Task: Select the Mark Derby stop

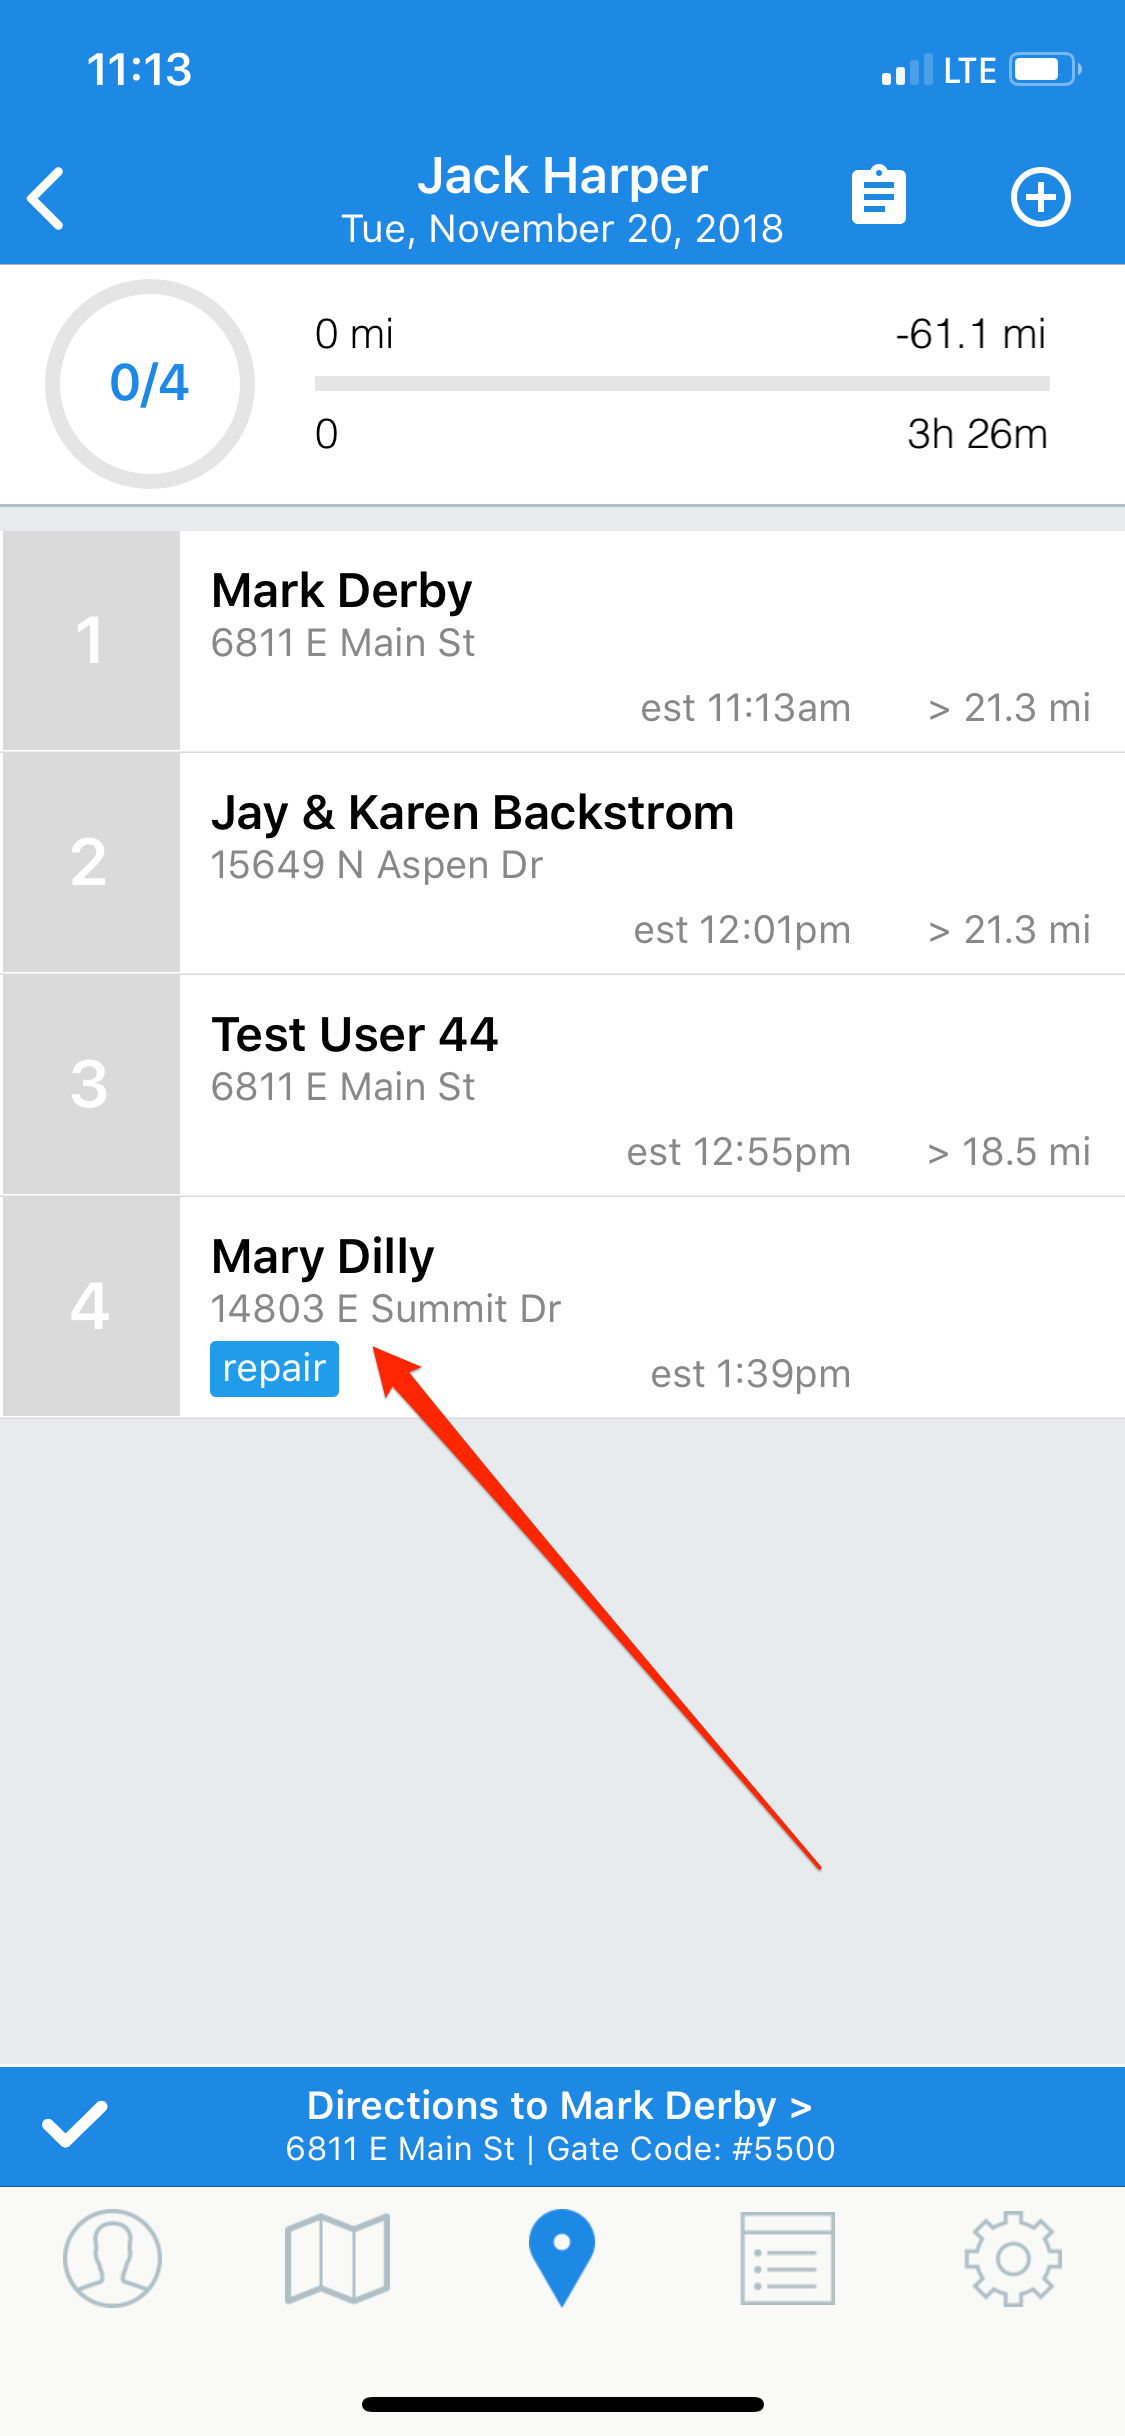Action: pyautogui.click(x=562, y=641)
